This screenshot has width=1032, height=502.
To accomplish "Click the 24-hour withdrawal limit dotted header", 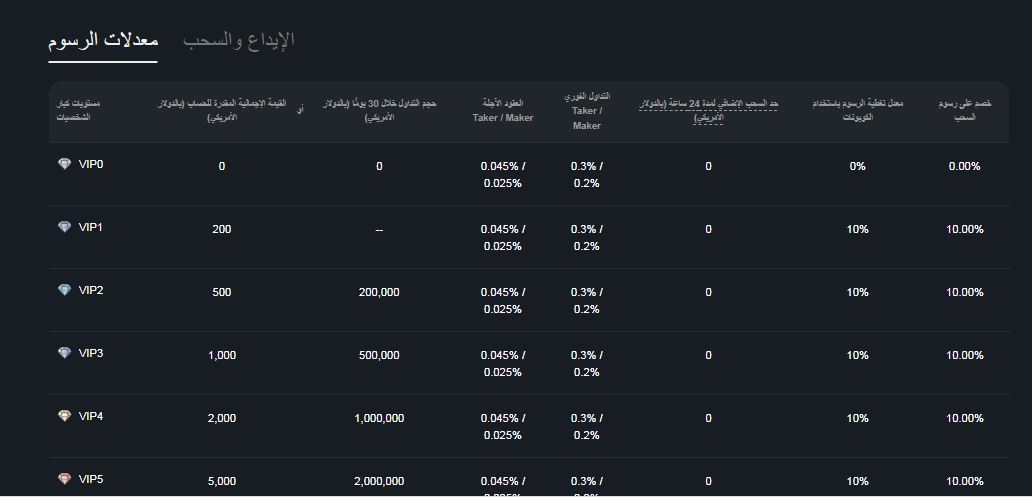I will 709,111.
